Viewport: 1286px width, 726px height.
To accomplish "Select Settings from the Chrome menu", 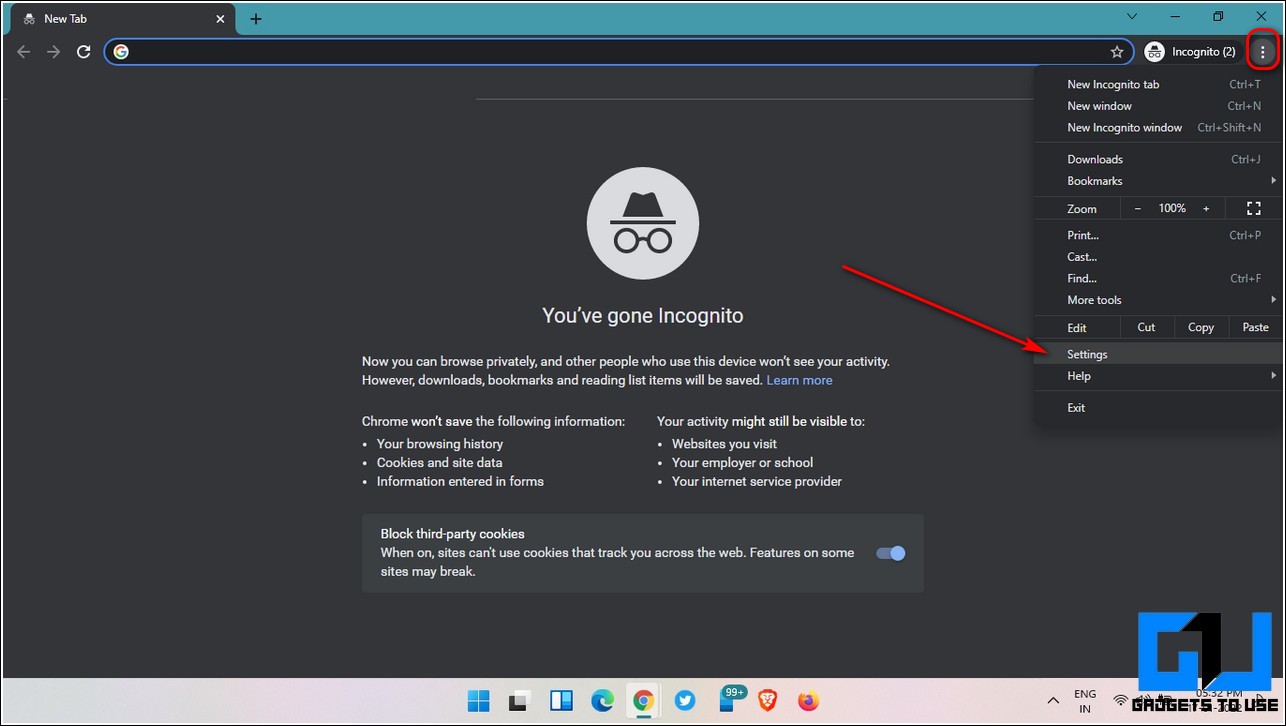I will tap(1087, 354).
